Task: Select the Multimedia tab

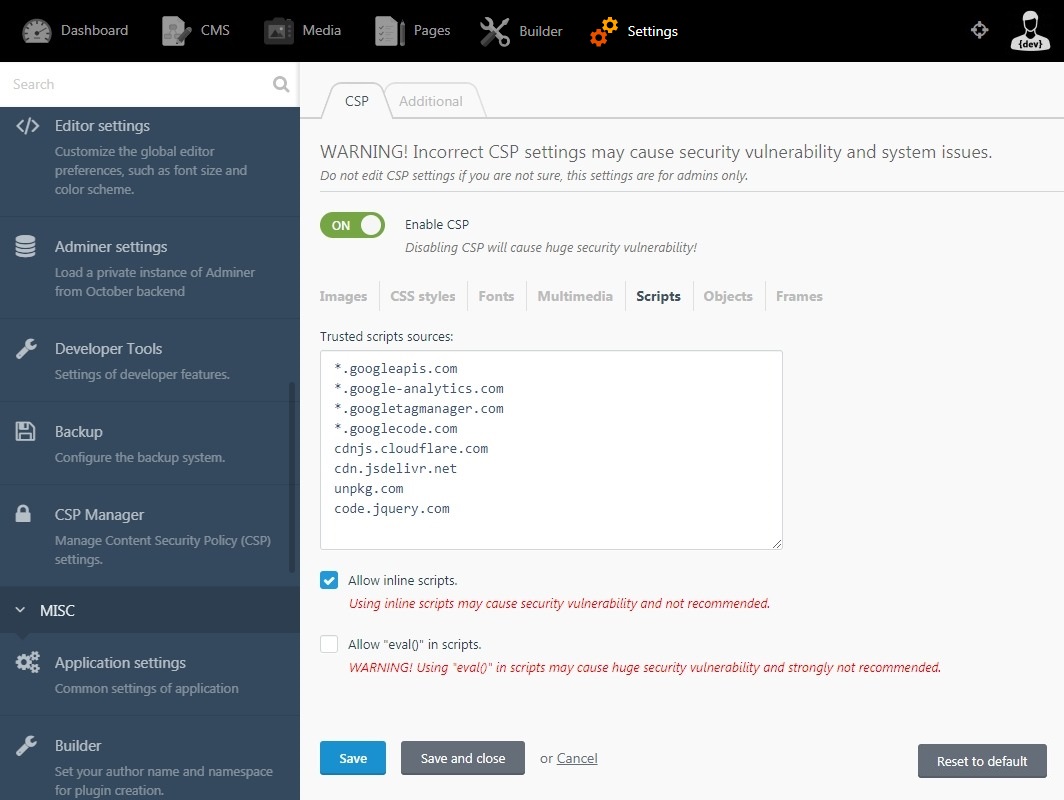Action: tap(575, 297)
